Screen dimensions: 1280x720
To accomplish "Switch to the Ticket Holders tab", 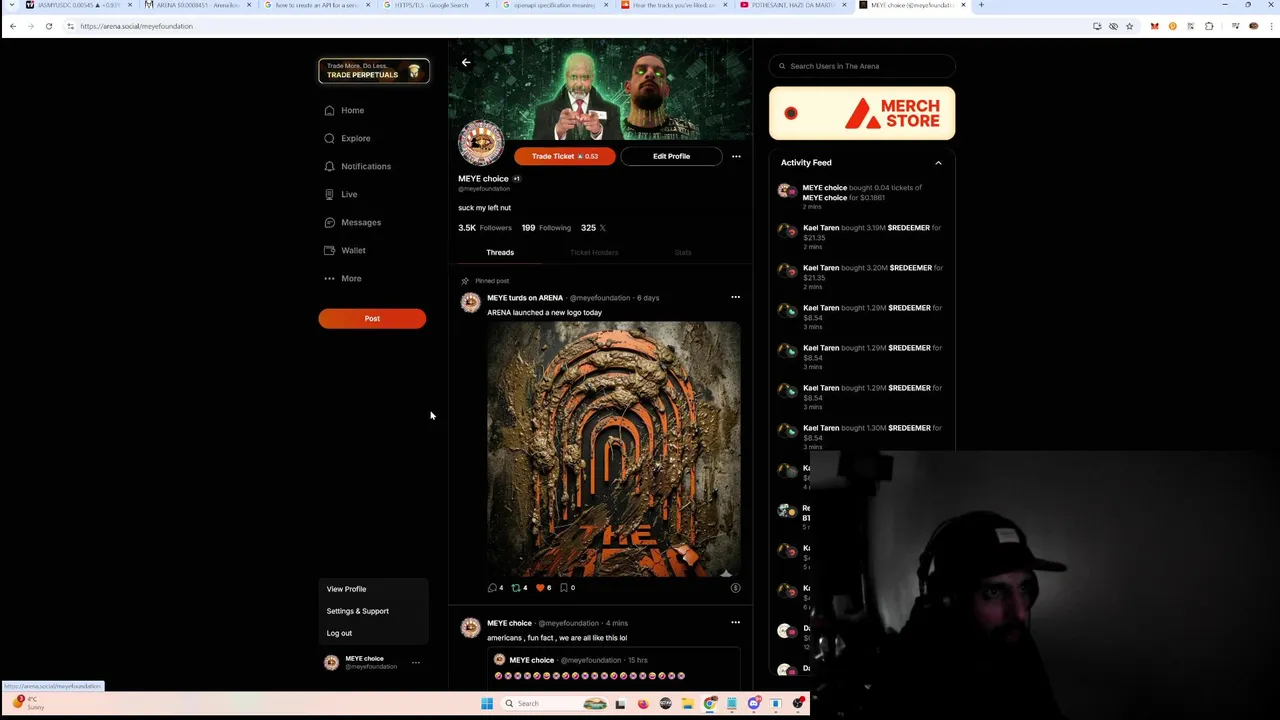I will [594, 252].
